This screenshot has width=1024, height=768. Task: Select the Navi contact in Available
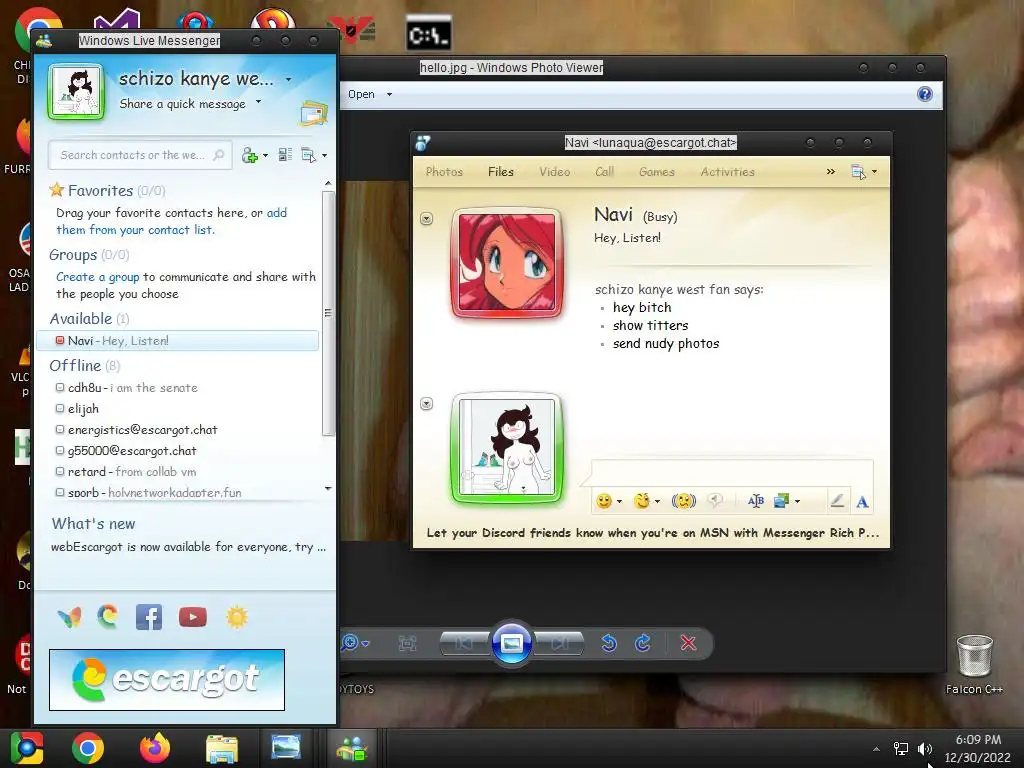click(178, 341)
